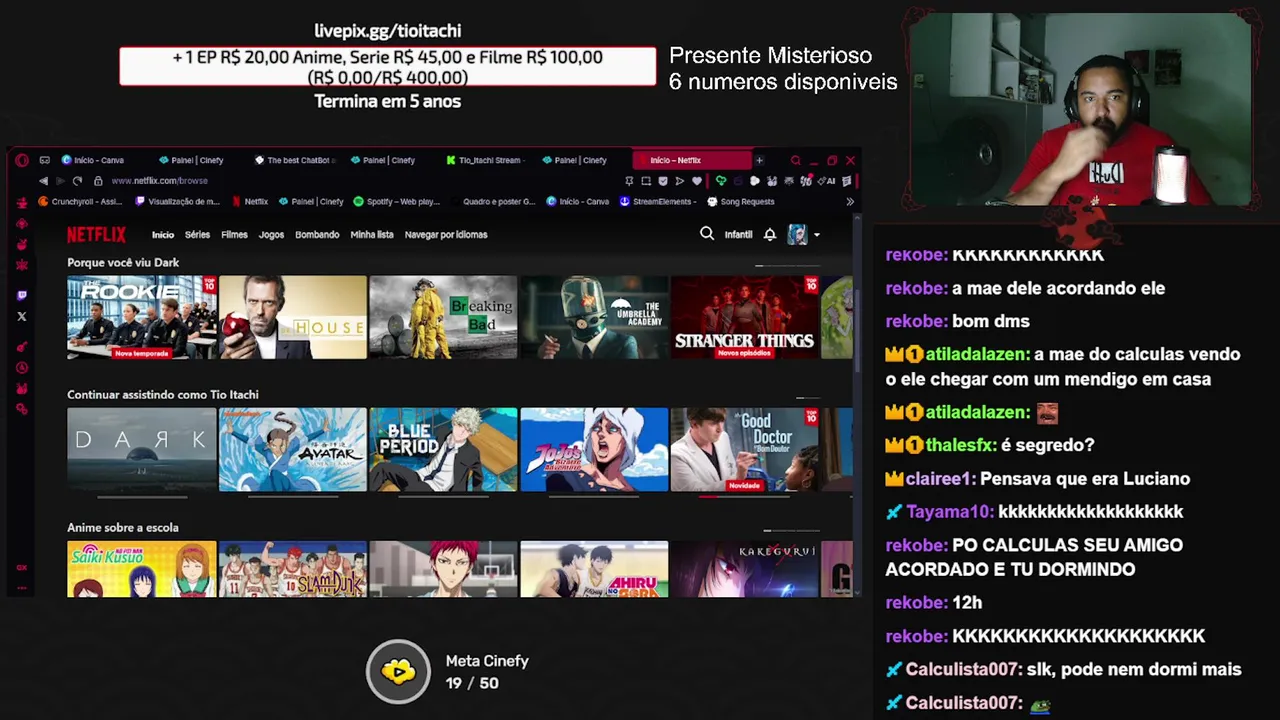1280x720 pixels.
Task: Select Início in Netflix navigation
Action: [x=163, y=235]
